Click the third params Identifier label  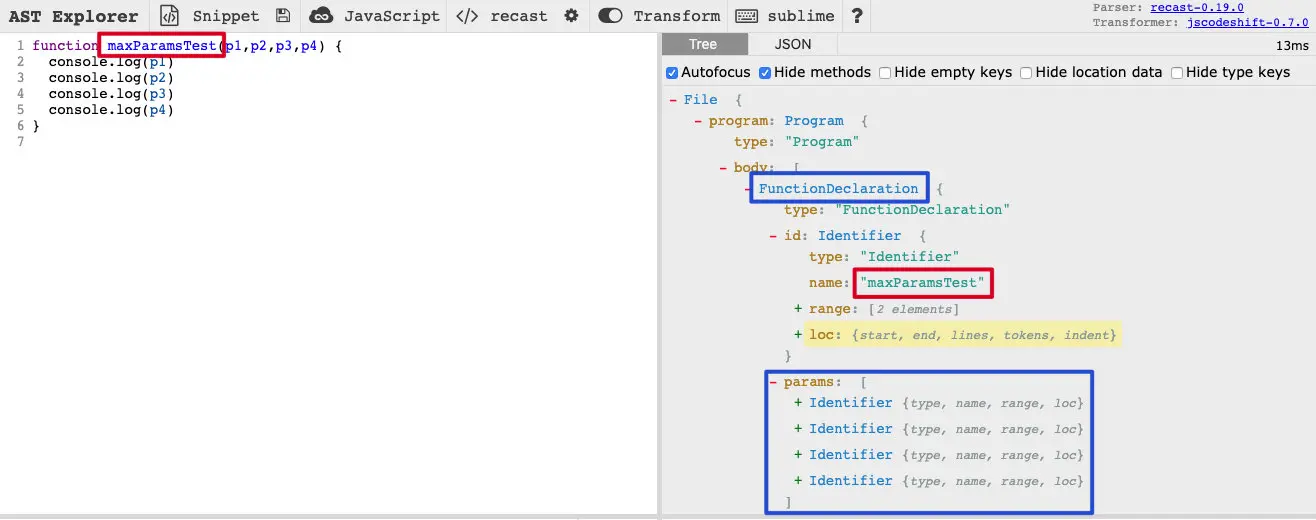point(851,454)
